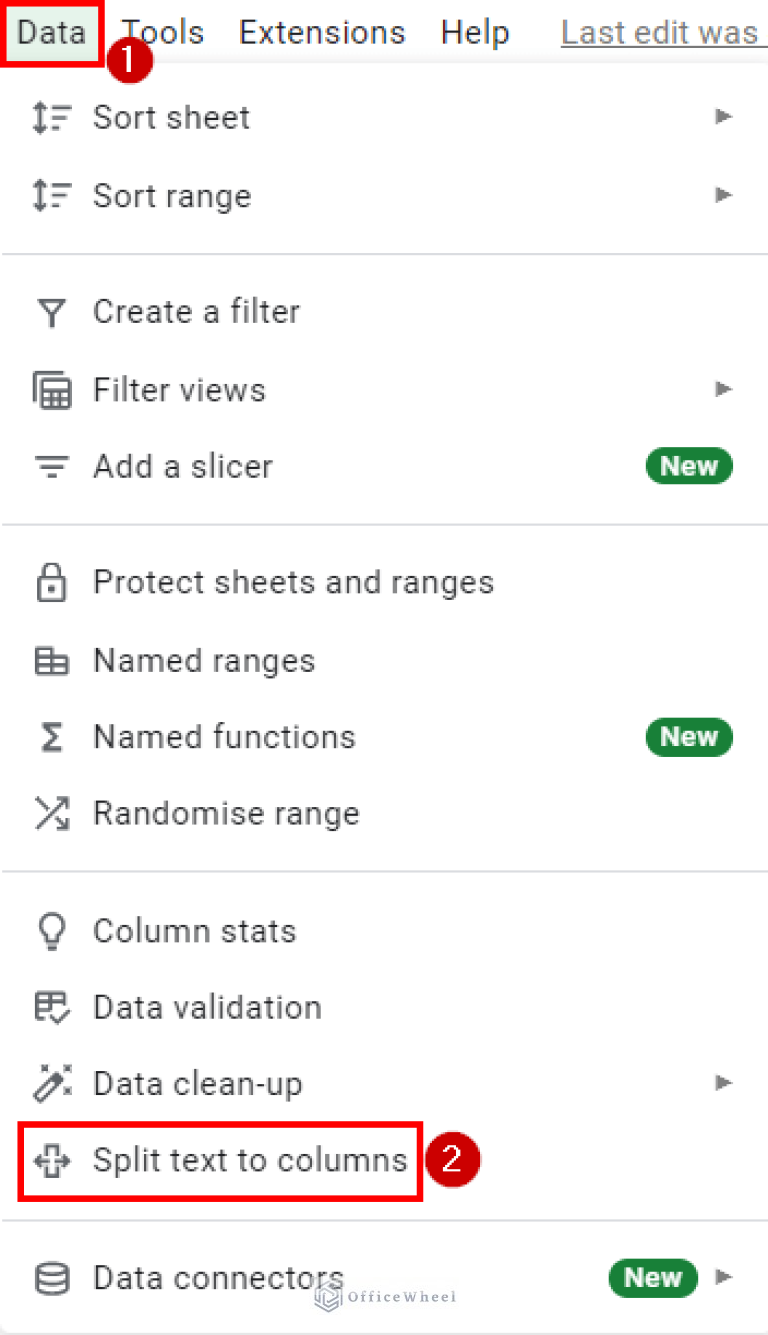Click the Named ranges table icon
The height and width of the screenshot is (1335, 768).
[x=51, y=661]
